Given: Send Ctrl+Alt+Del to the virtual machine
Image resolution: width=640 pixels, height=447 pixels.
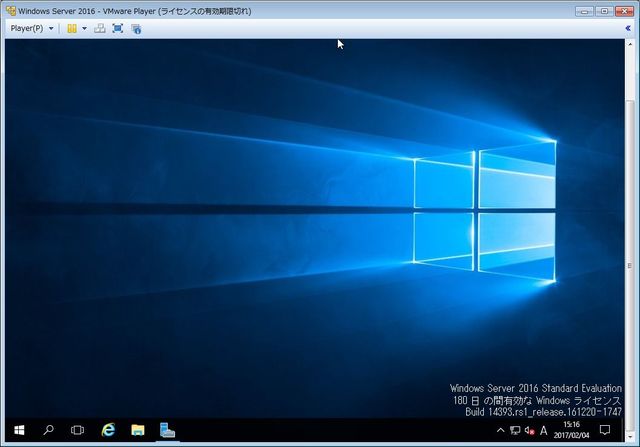Looking at the screenshot, I should (x=100, y=29).
